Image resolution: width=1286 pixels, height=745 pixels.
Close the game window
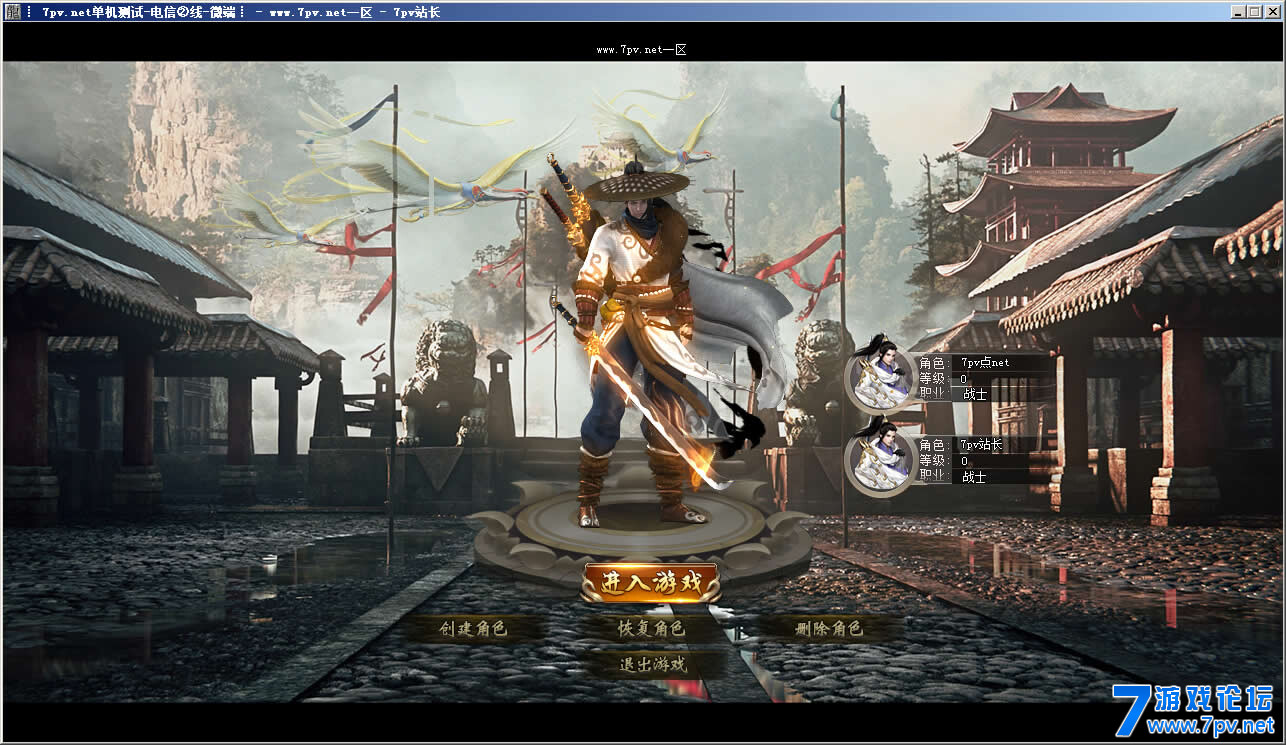tap(1271, 12)
